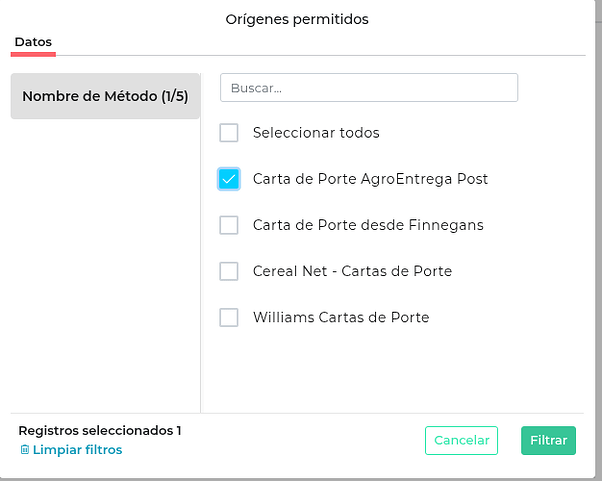Image resolution: width=602 pixels, height=481 pixels.
Task: Check the Carta de Porte desde Finnegans box
Action: coord(229,225)
